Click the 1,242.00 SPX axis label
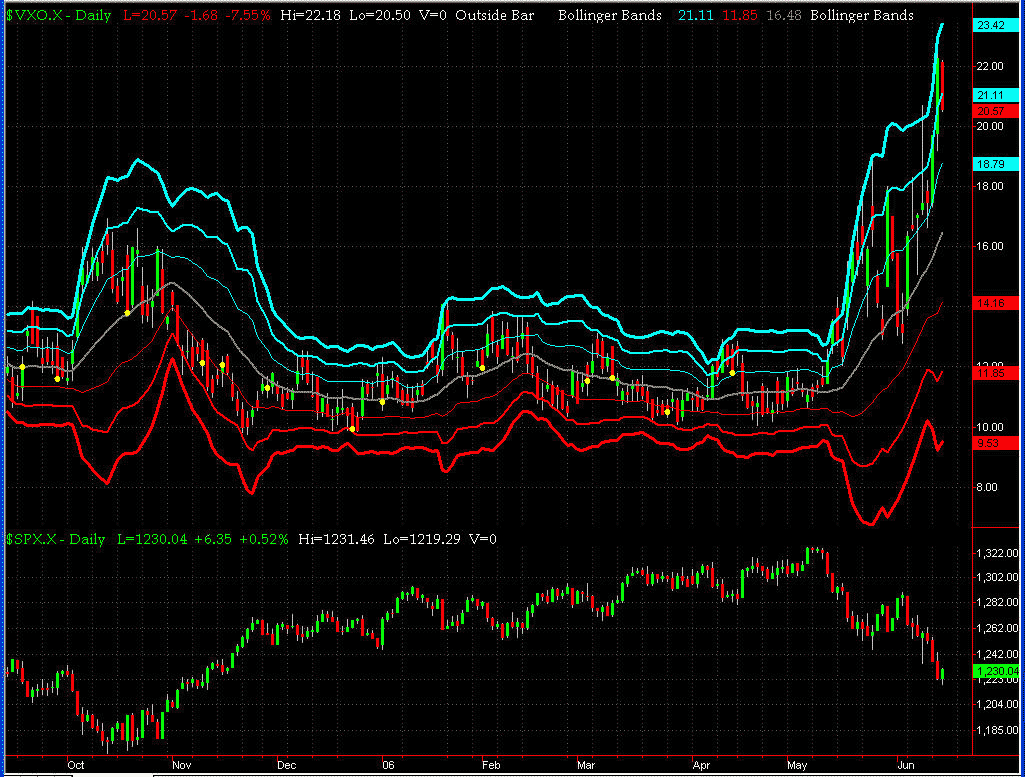This screenshot has width=1025, height=777. [x=997, y=654]
